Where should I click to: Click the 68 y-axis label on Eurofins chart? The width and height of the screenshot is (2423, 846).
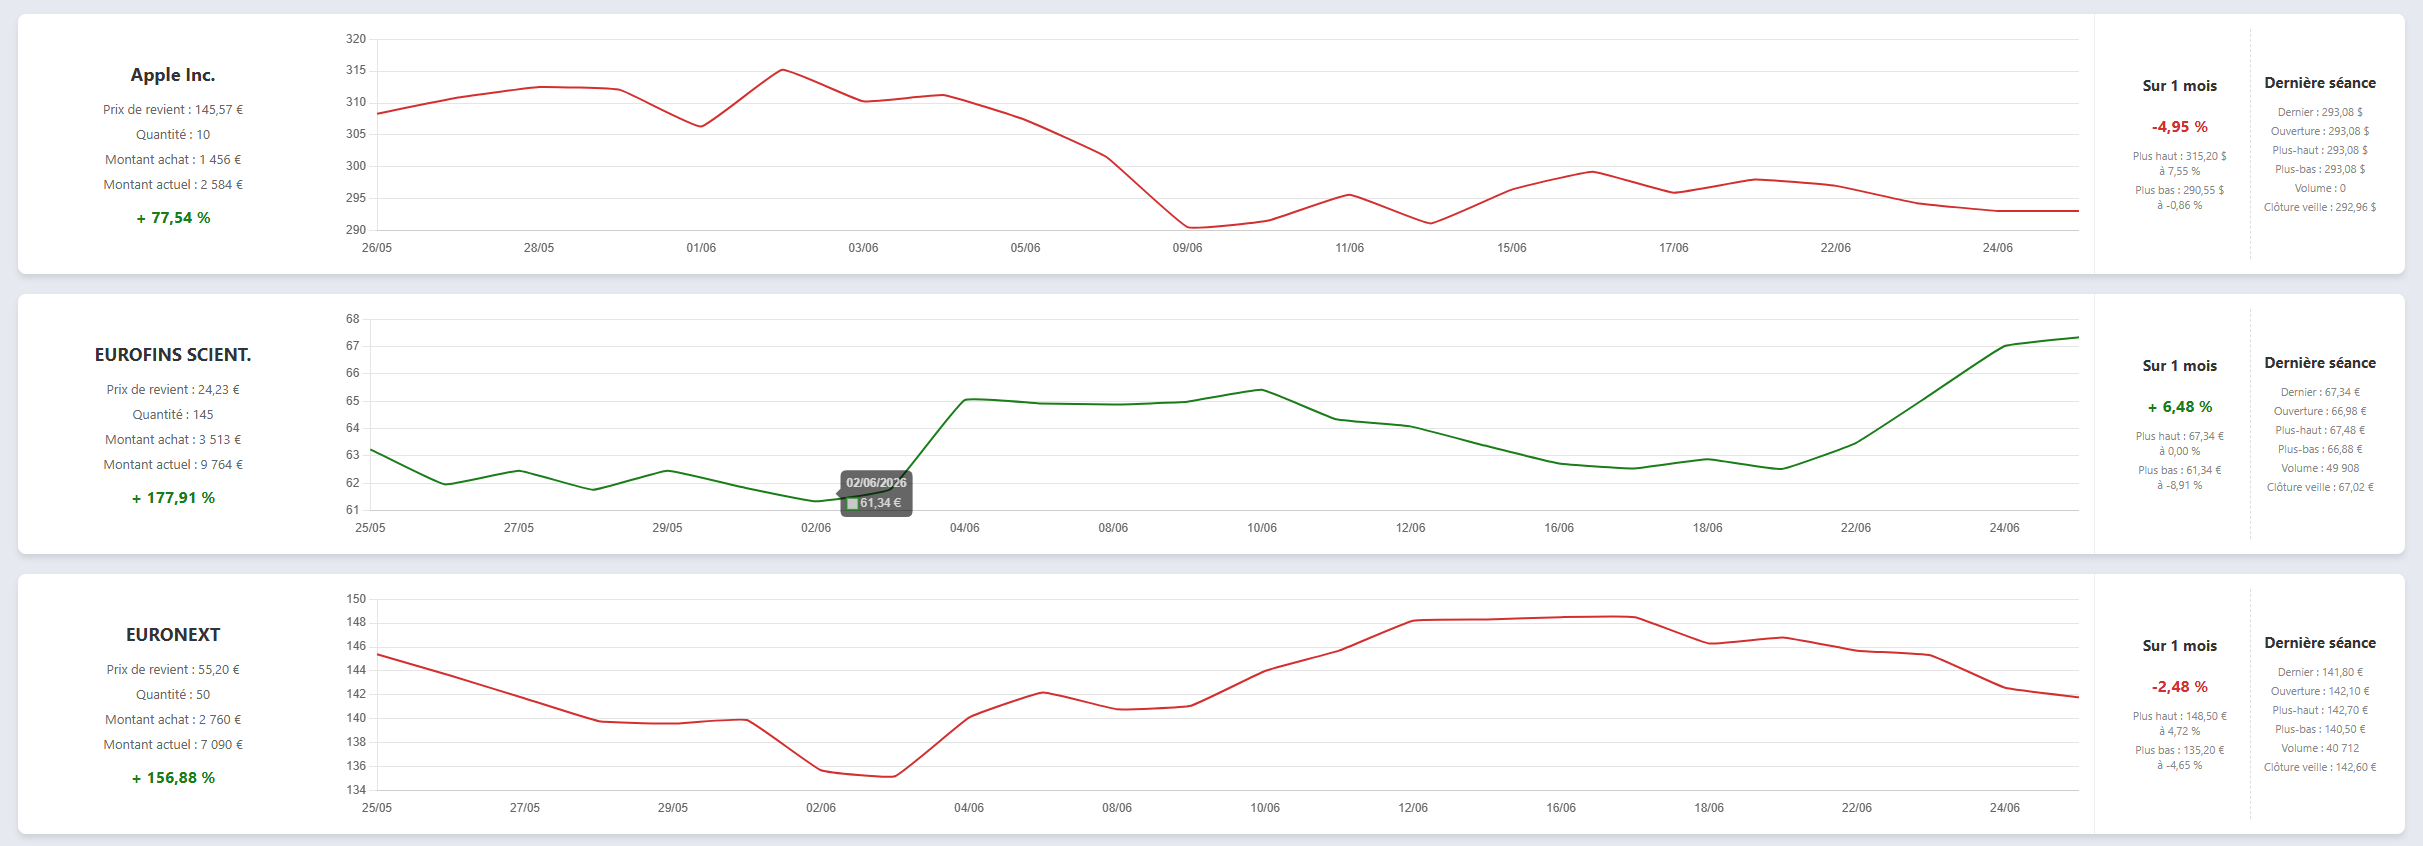coord(353,319)
